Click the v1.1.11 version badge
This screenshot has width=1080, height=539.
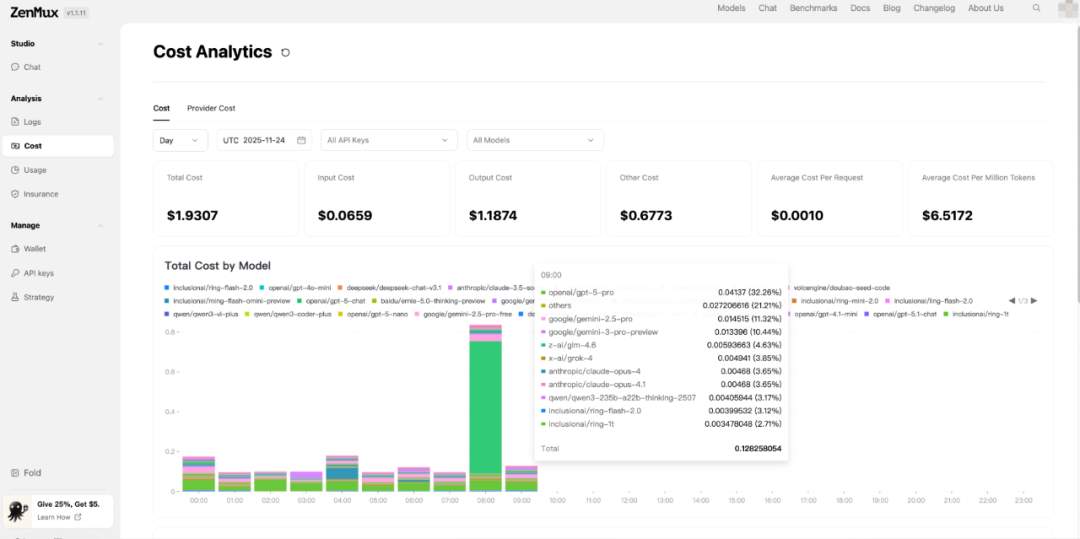pos(76,13)
